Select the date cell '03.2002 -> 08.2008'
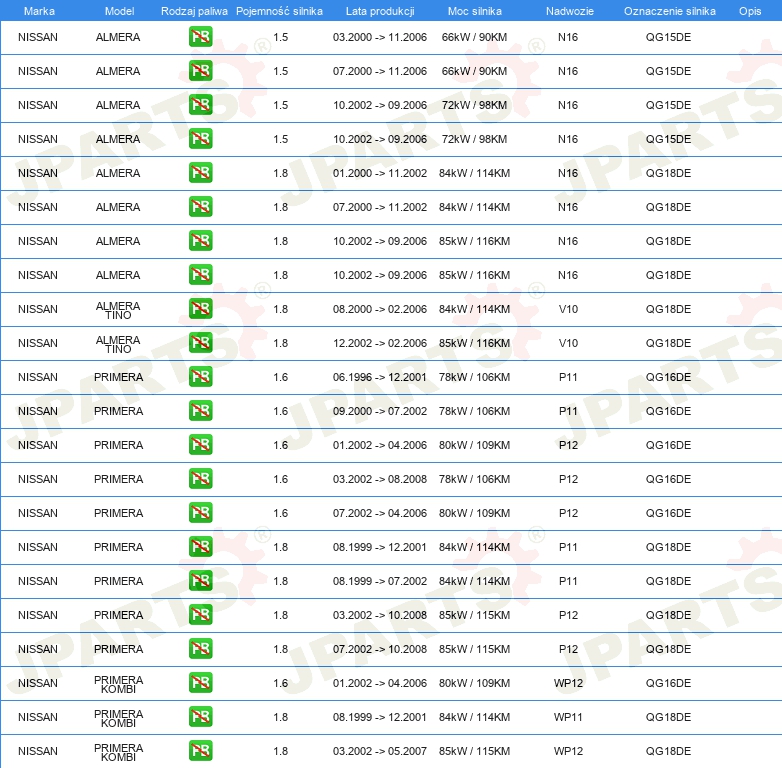The height and width of the screenshot is (768, 782). pyautogui.click(x=380, y=479)
